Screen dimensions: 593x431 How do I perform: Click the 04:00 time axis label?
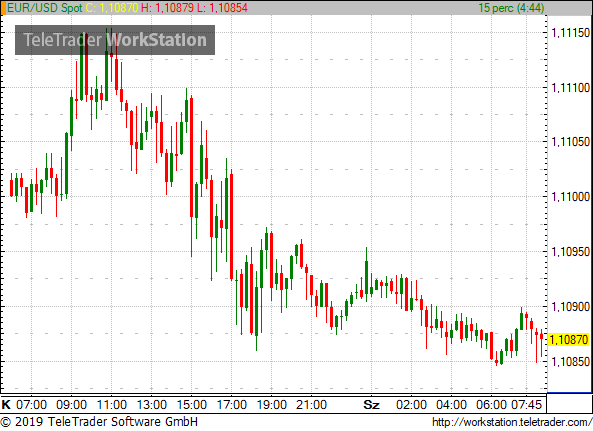point(451,405)
